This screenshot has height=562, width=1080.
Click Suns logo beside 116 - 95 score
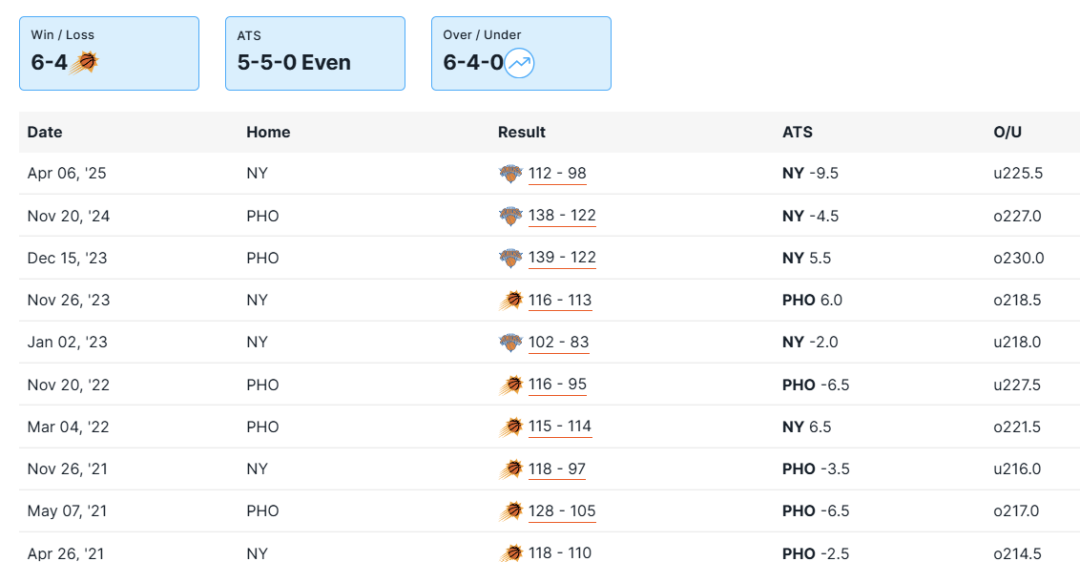point(510,384)
